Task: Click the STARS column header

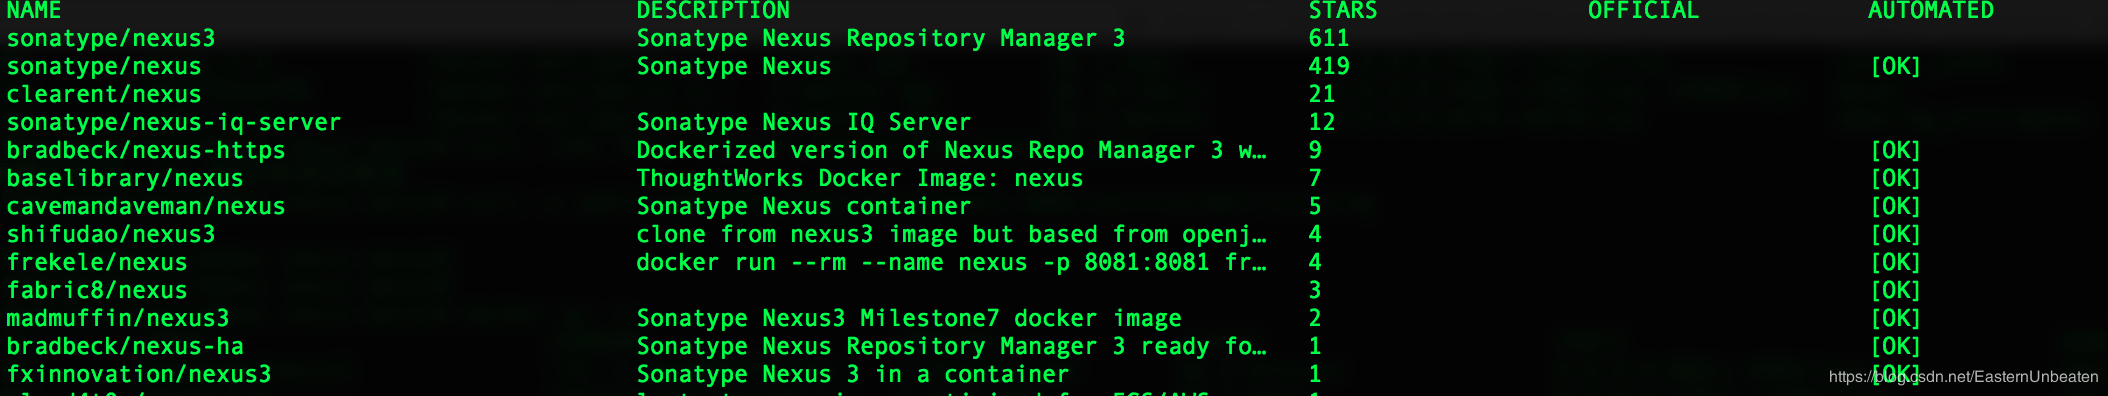Action: [x=1343, y=11]
